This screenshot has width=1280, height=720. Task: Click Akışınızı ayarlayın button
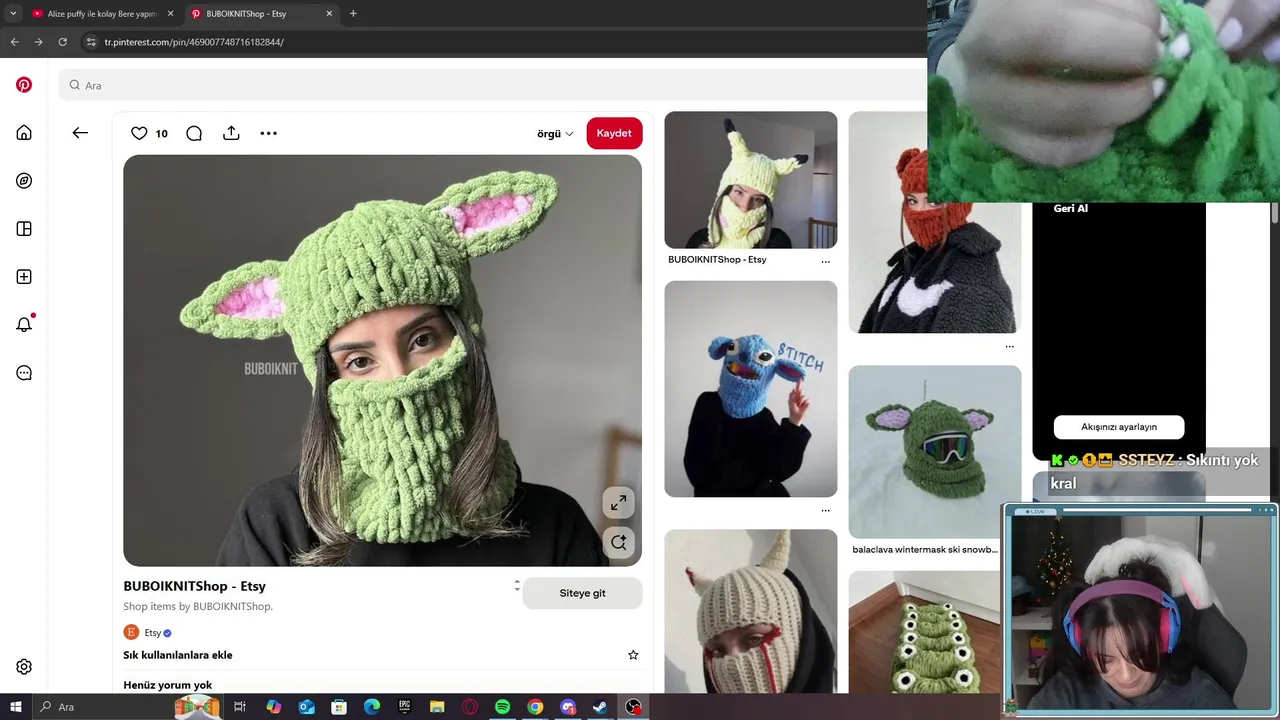click(x=1119, y=427)
